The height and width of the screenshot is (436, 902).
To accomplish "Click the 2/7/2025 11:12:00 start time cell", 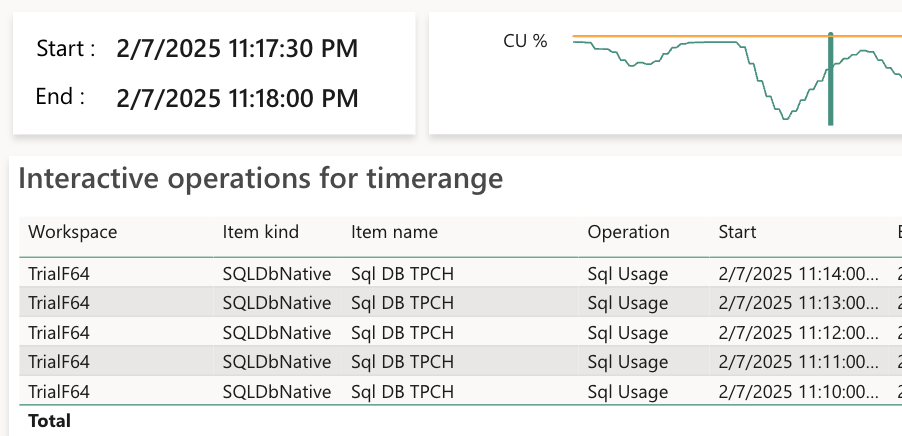I will coord(799,332).
